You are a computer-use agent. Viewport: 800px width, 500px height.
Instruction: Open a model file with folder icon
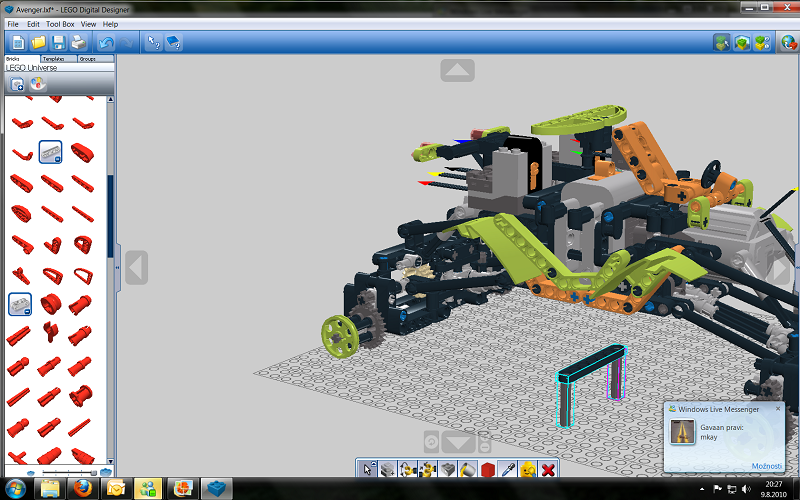point(38,42)
